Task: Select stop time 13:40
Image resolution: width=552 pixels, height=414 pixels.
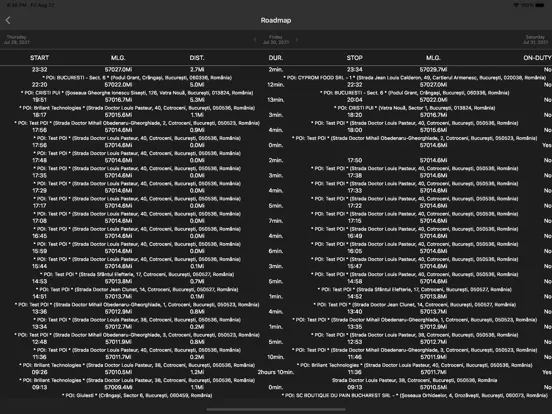Action: (355, 312)
